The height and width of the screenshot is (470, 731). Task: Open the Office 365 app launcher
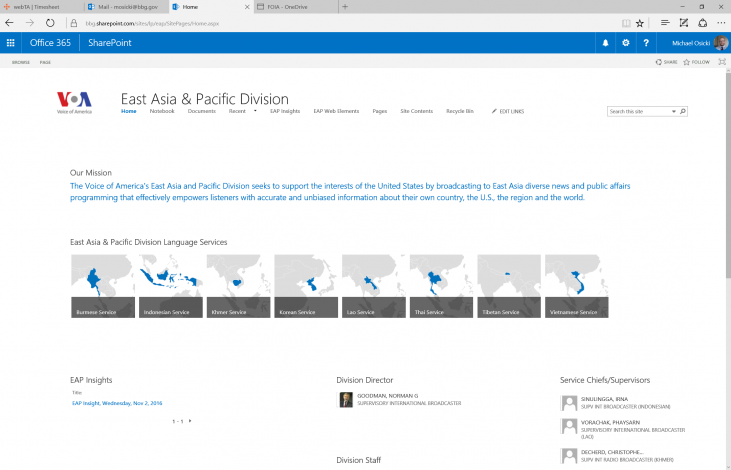click(11, 43)
